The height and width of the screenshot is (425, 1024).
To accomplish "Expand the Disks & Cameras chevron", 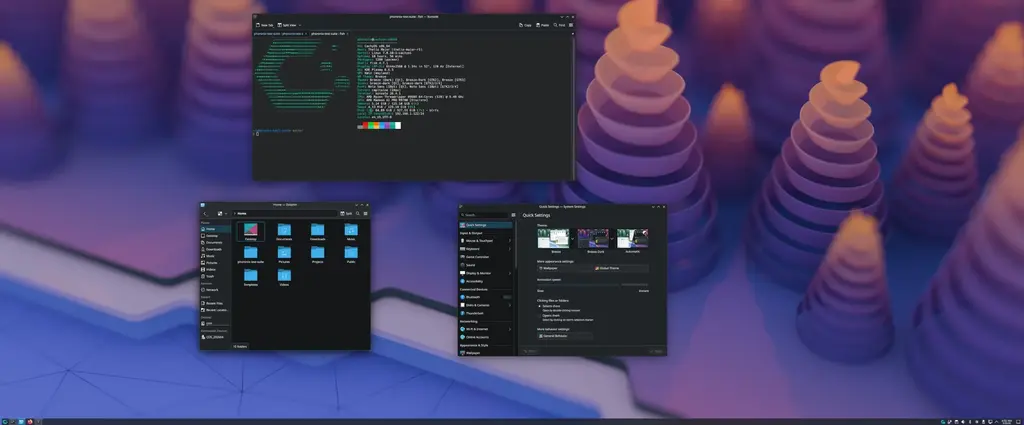I will point(509,305).
